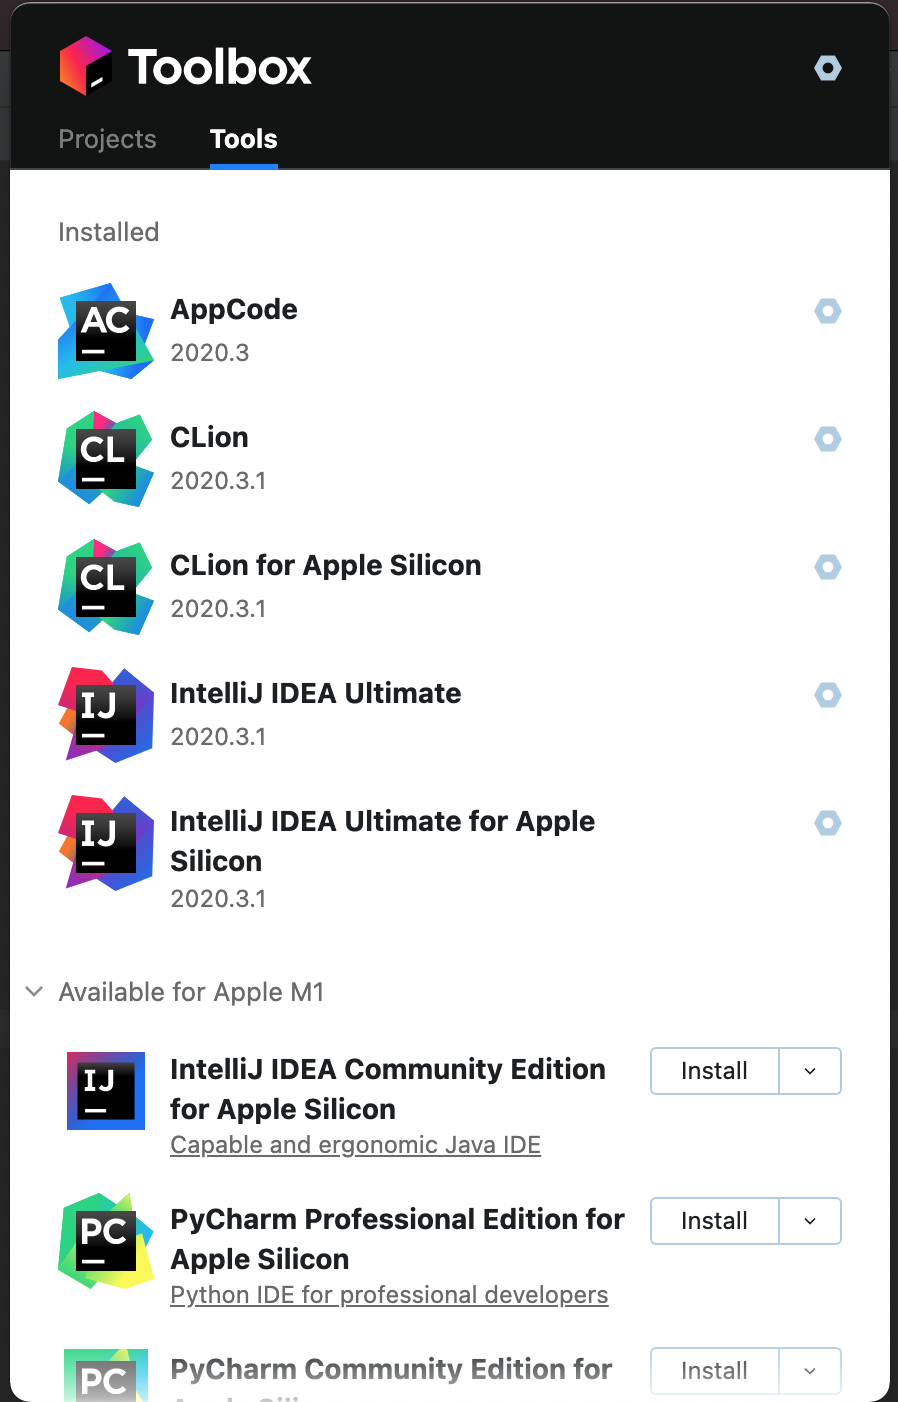
Task: Switch to the Projects tab
Action: pyautogui.click(x=107, y=139)
